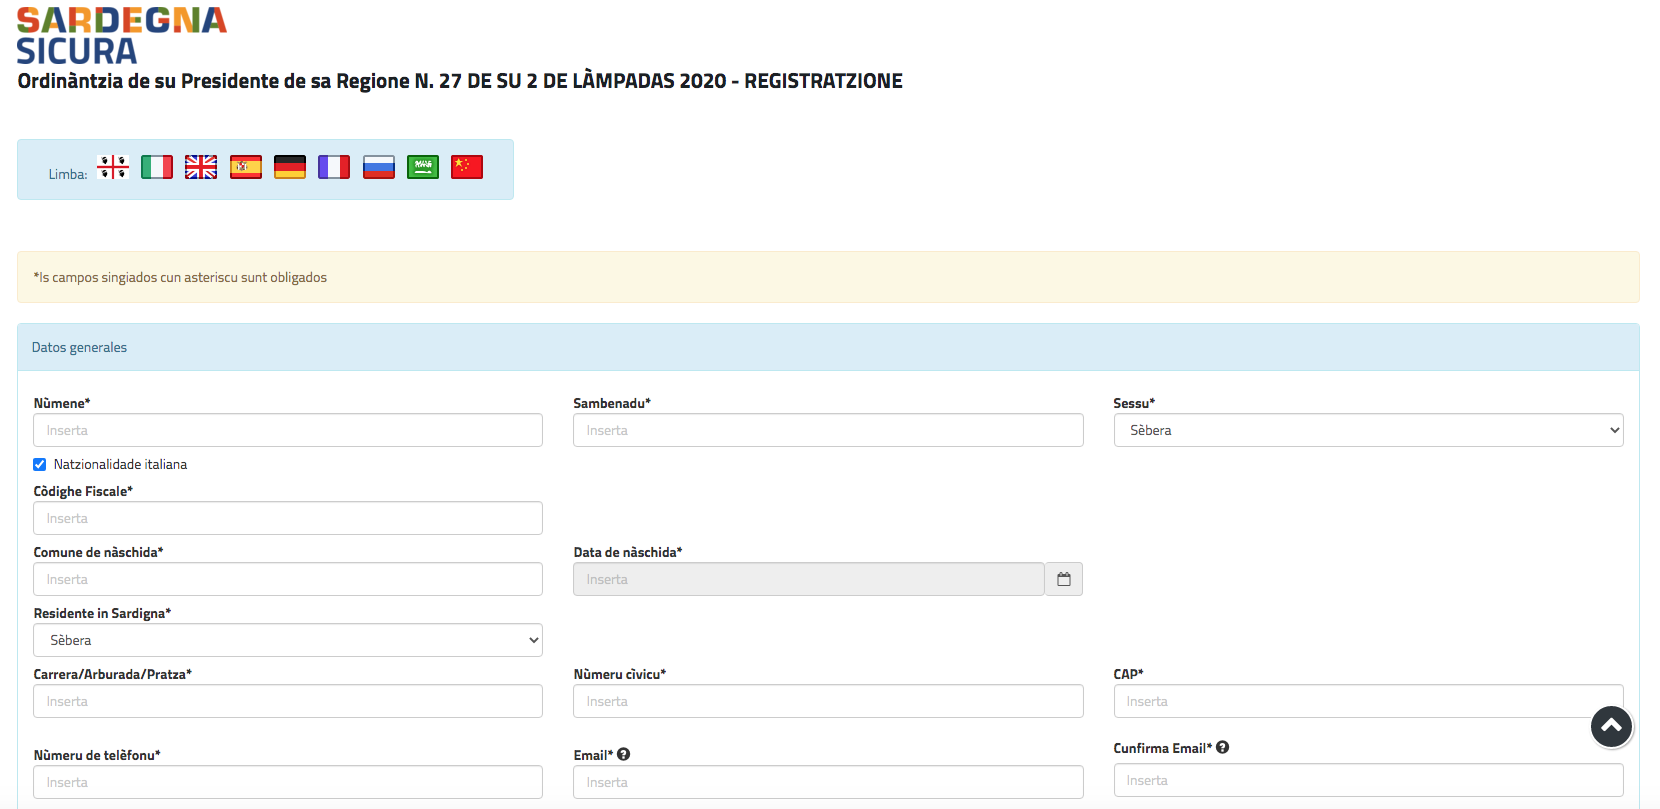
Task: Select the German flag language option
Action: (x=290, y=167)
